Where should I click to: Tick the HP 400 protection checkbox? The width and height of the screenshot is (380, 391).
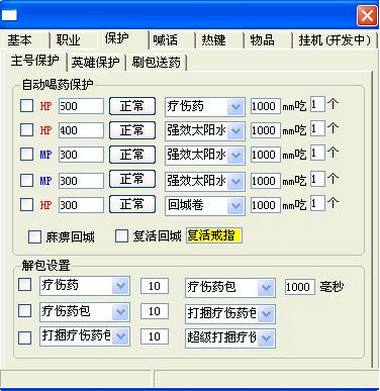[27, 130]
